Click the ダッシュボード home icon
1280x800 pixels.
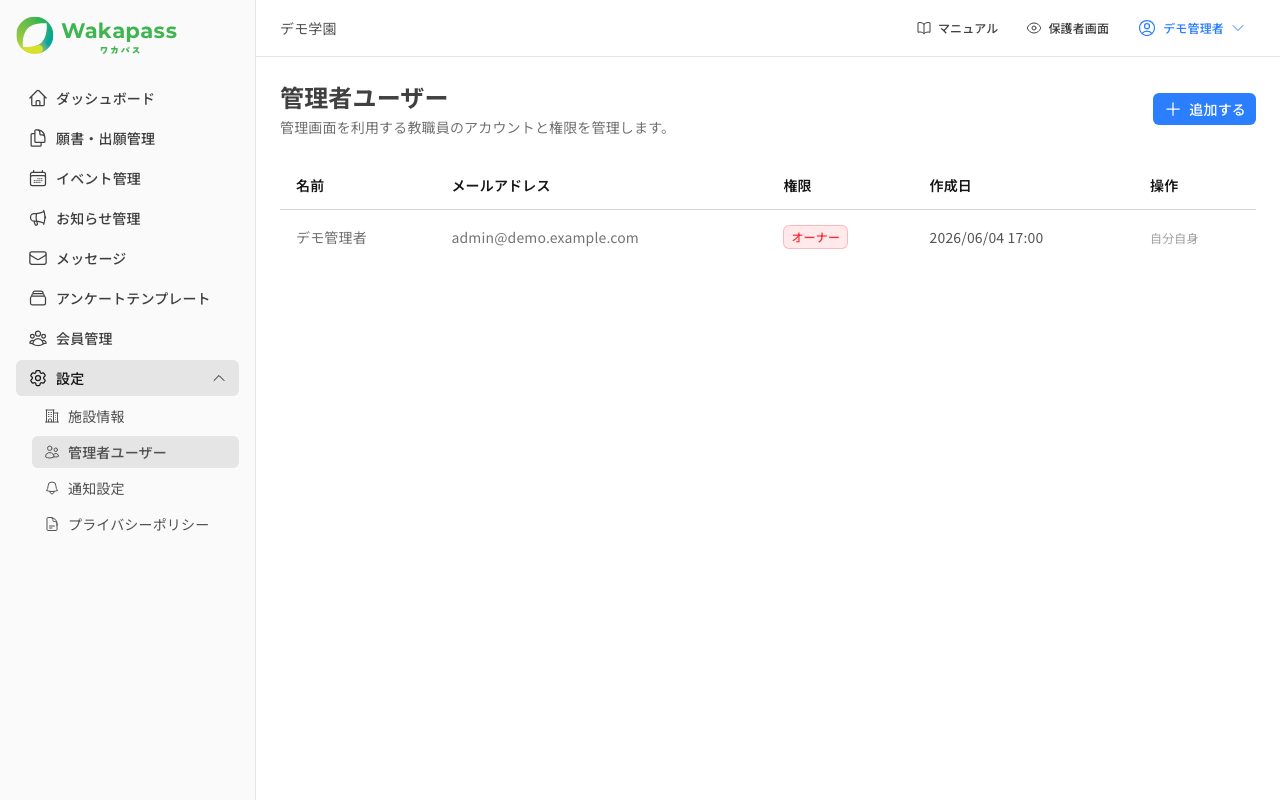tap(38, 98)
